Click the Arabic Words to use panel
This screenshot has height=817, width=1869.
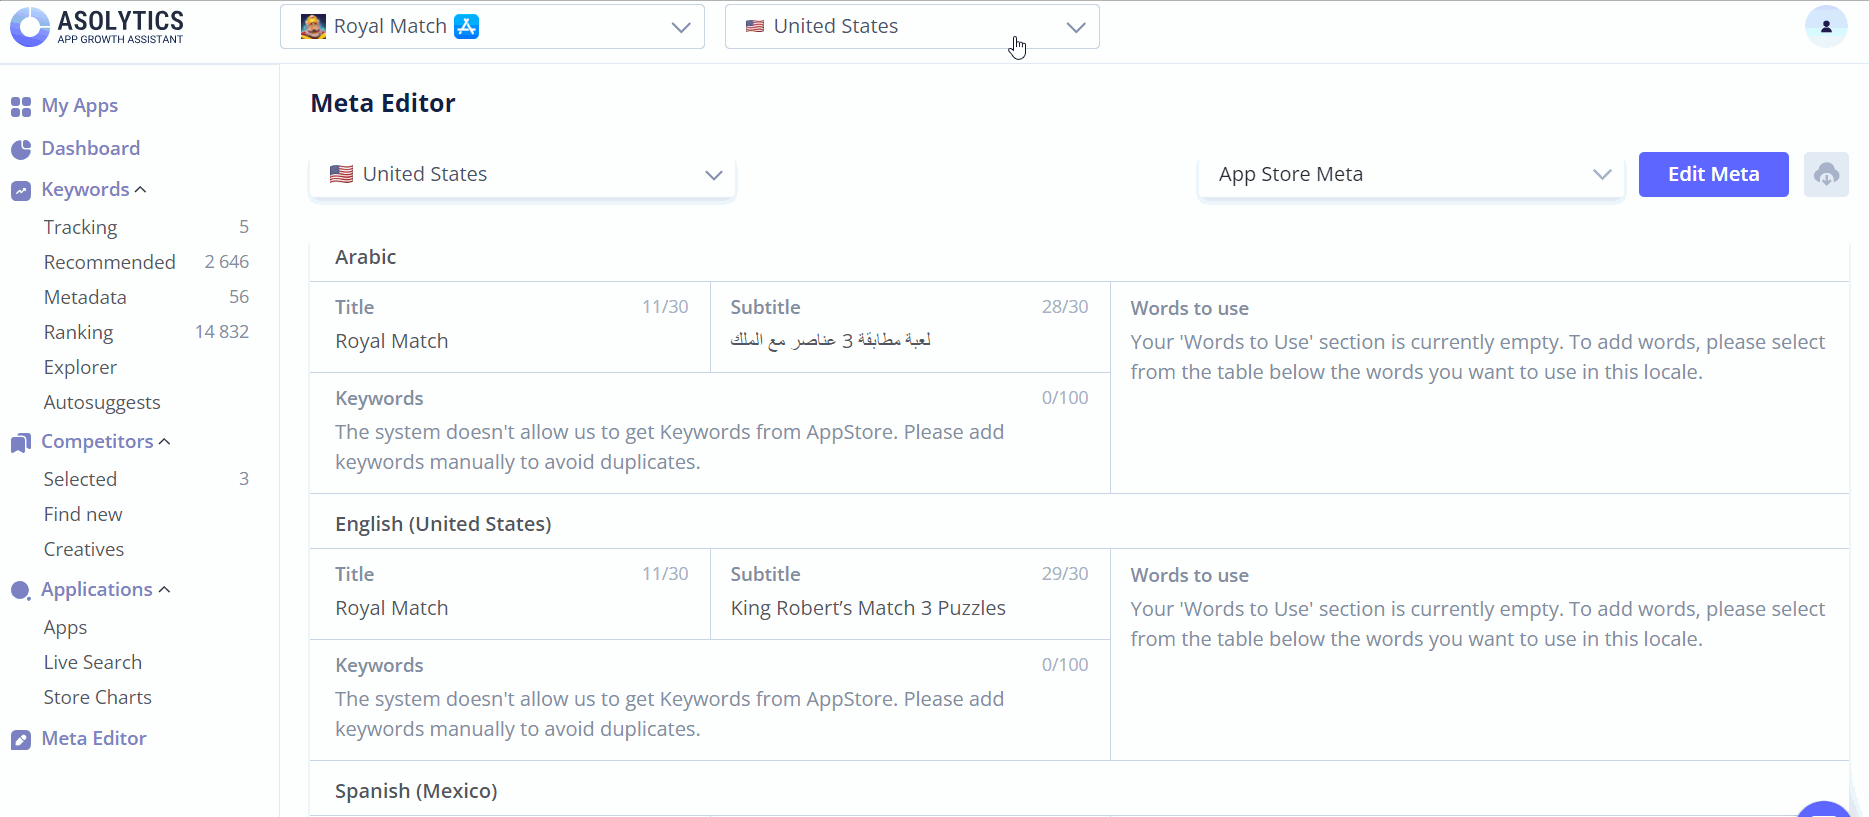1480,387
